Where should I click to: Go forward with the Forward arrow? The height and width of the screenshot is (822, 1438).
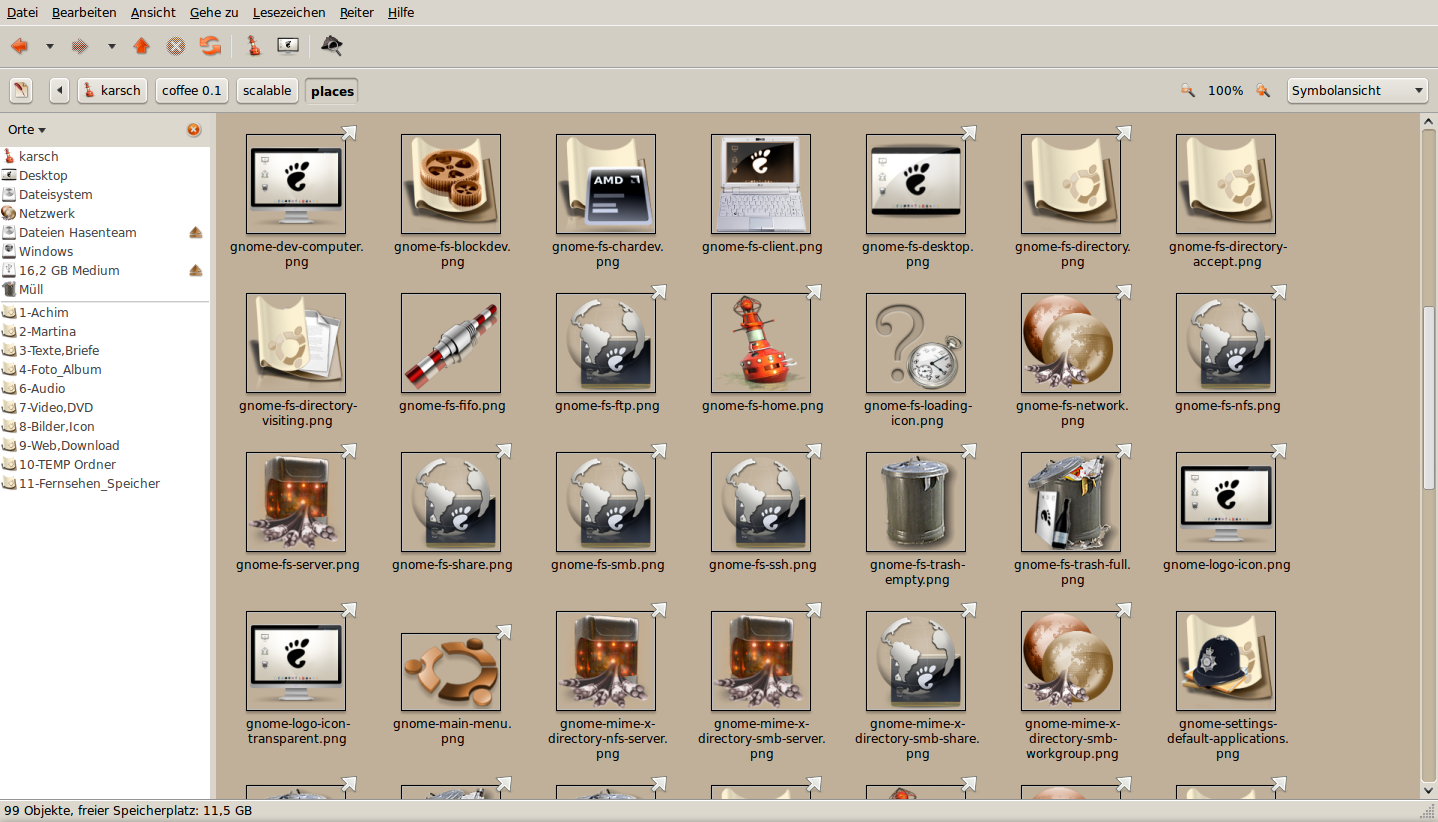point(81,46)
